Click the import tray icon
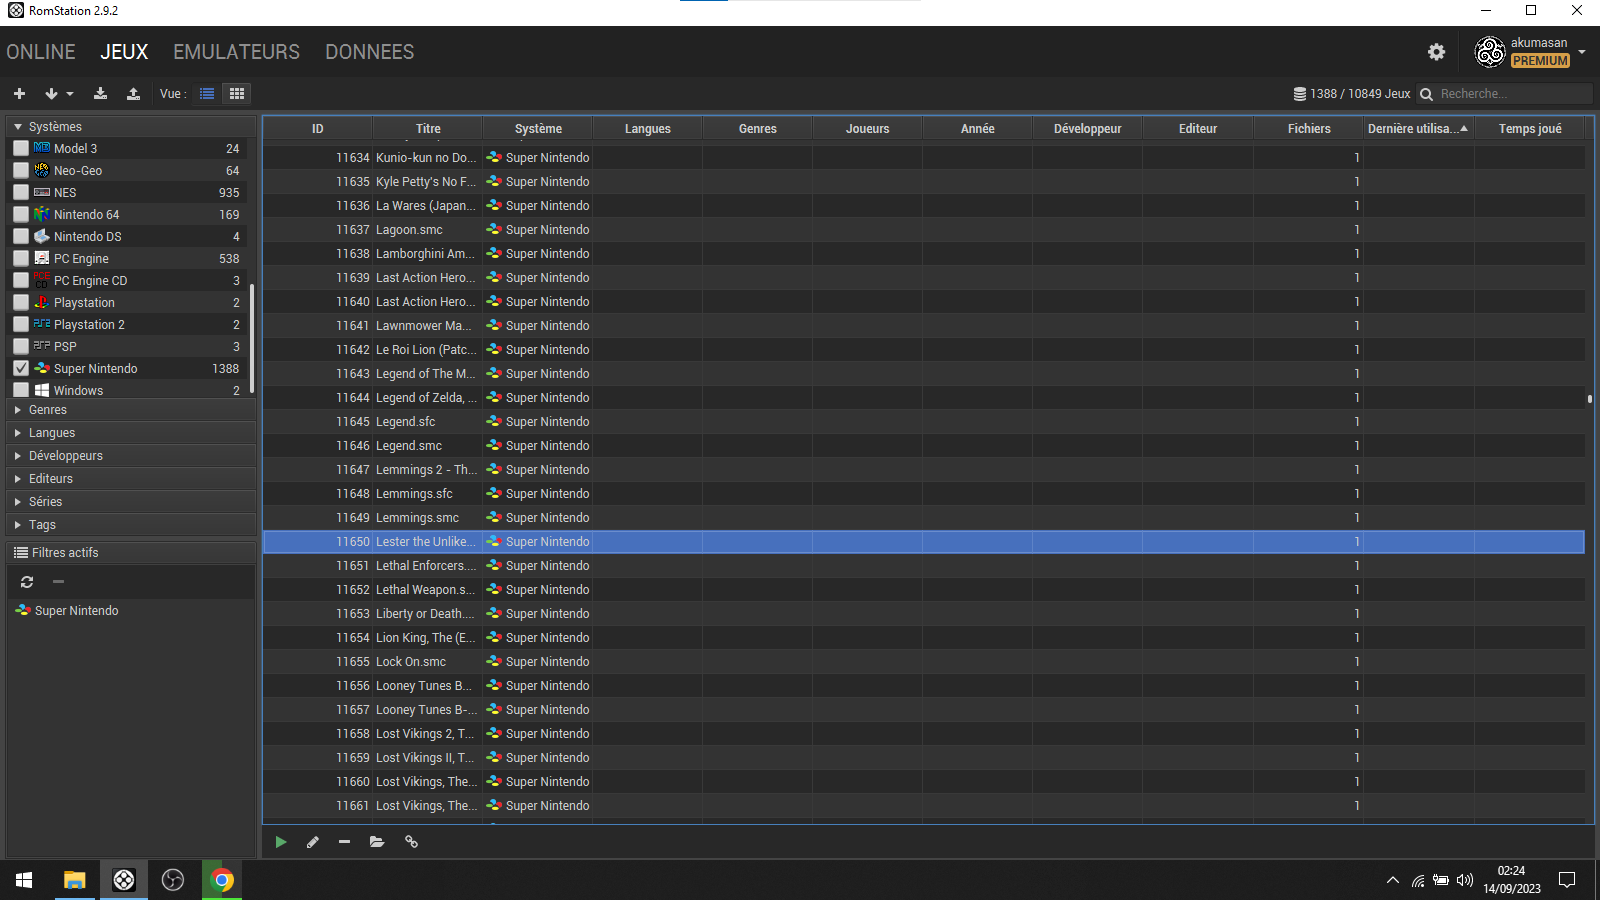 coord(100,93)
